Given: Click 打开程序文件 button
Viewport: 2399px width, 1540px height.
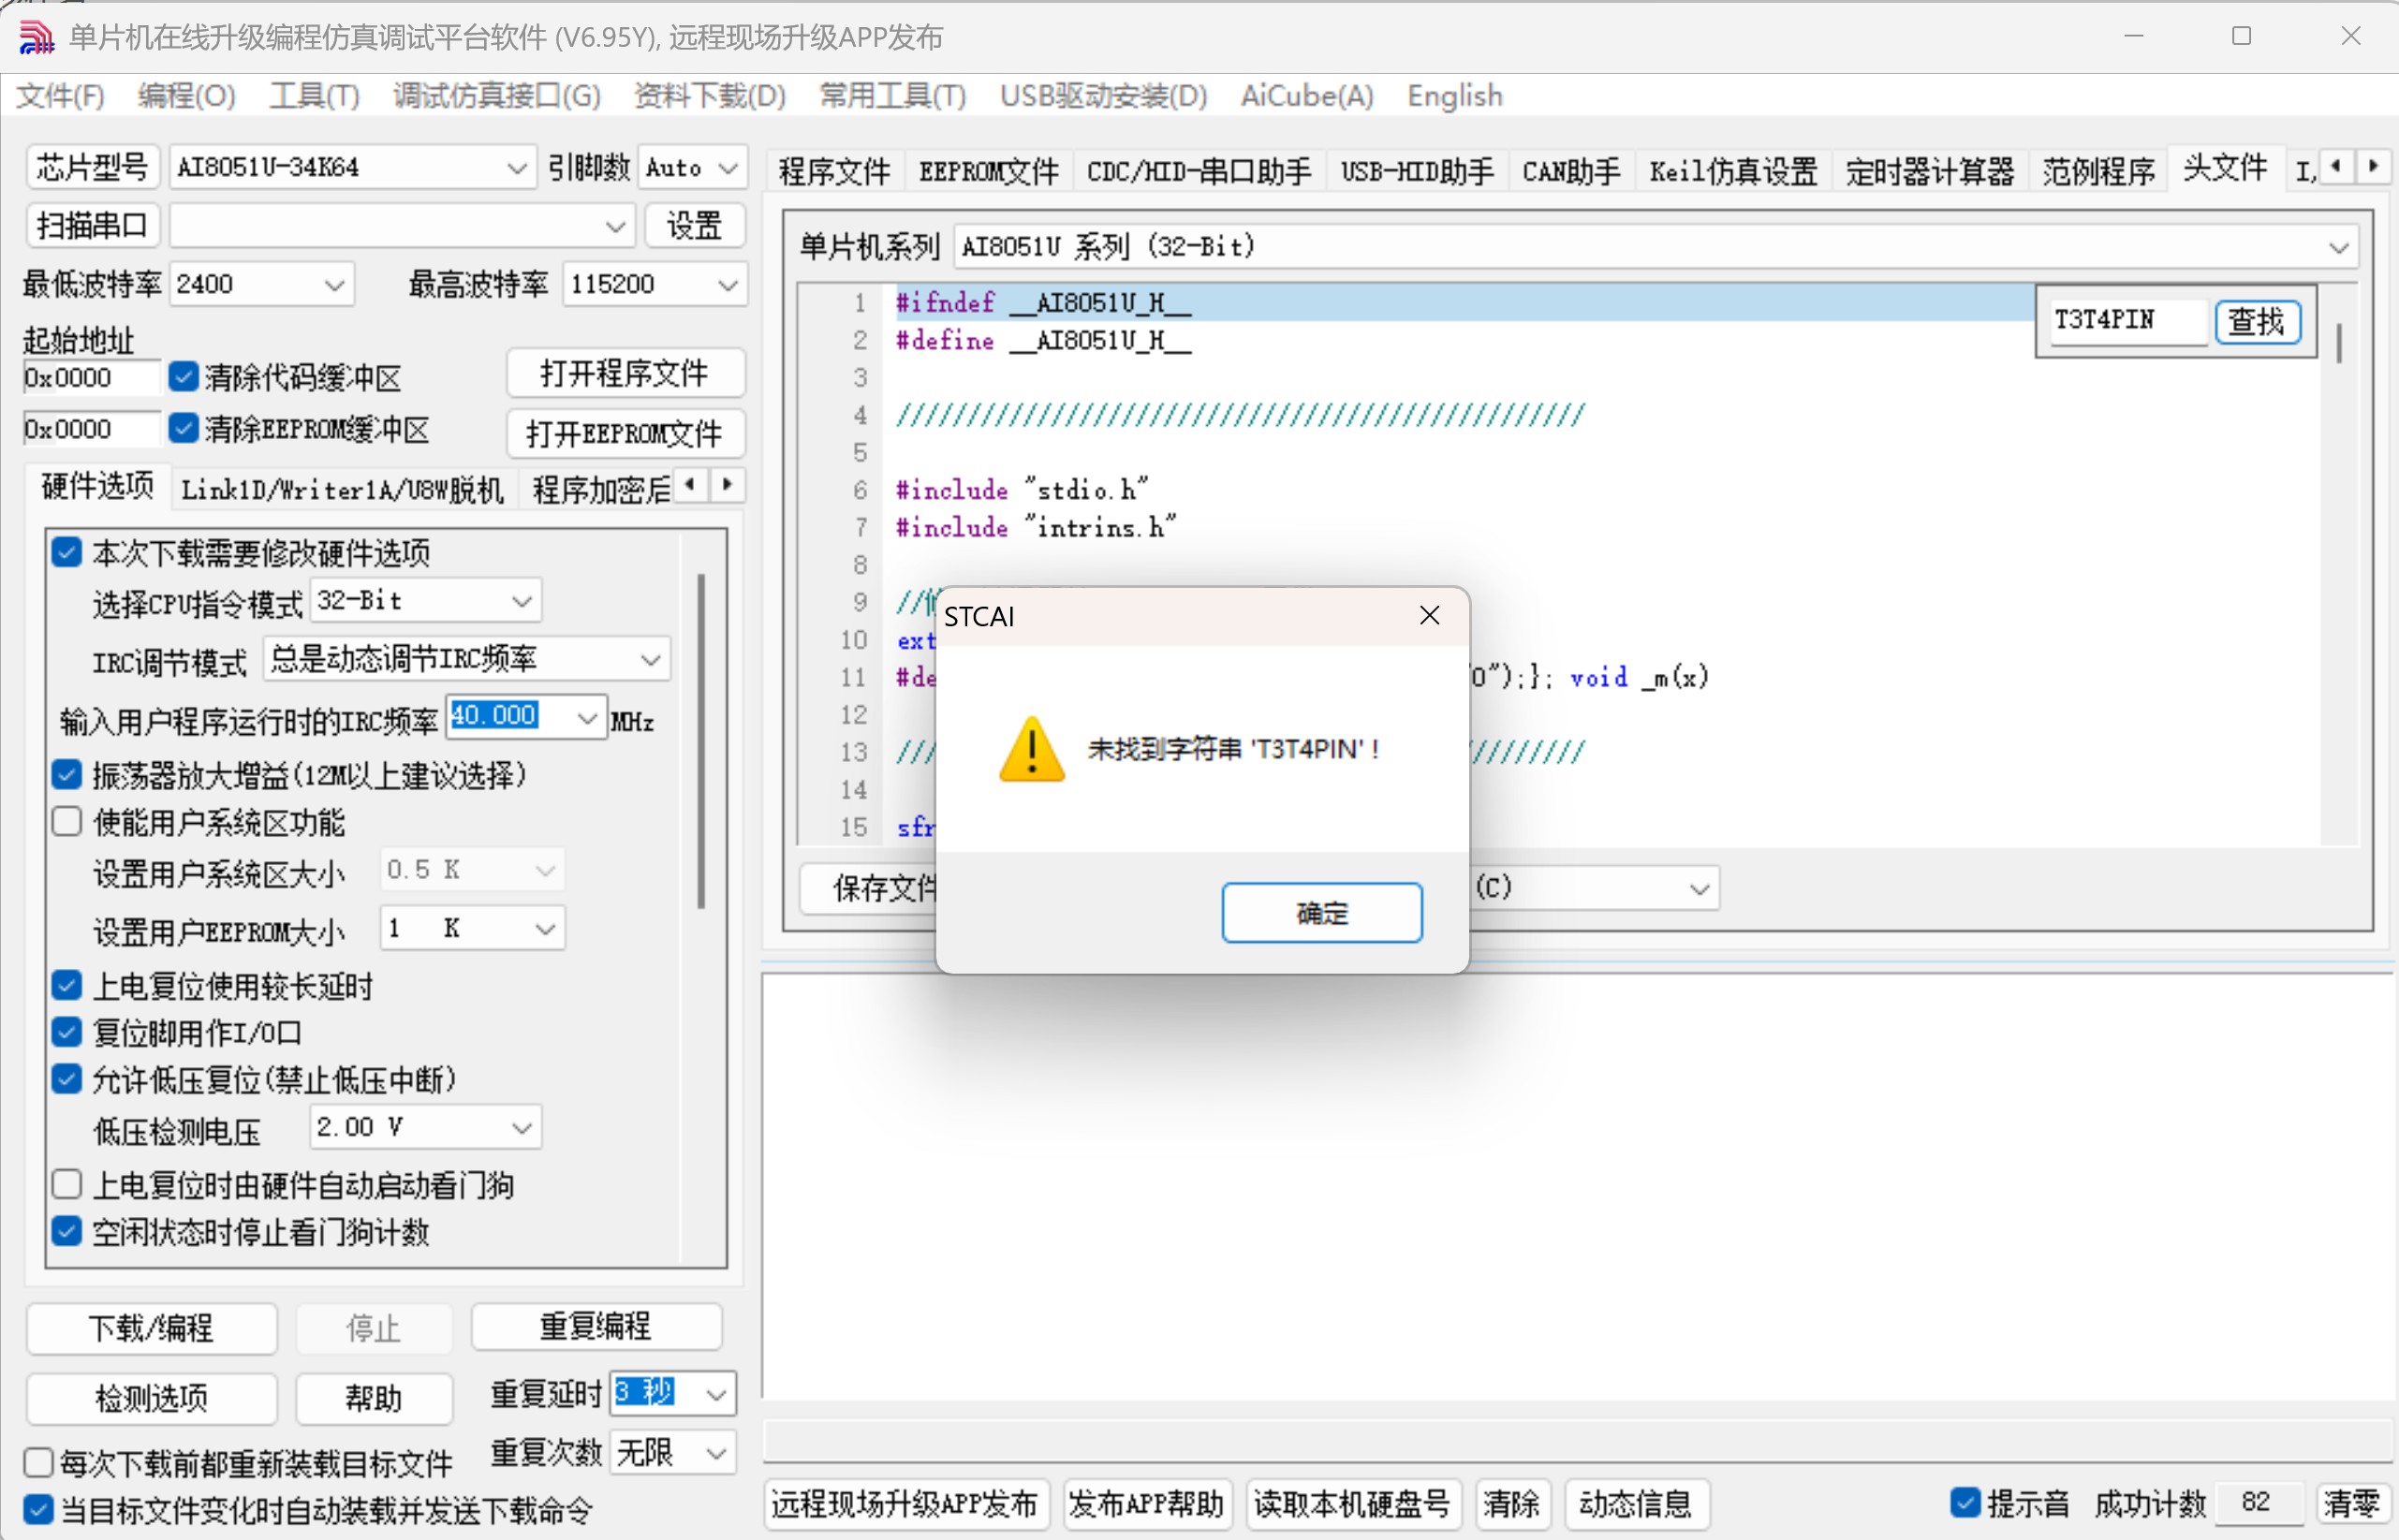Looking at the screenshot, I should click(x=625, y=374).
